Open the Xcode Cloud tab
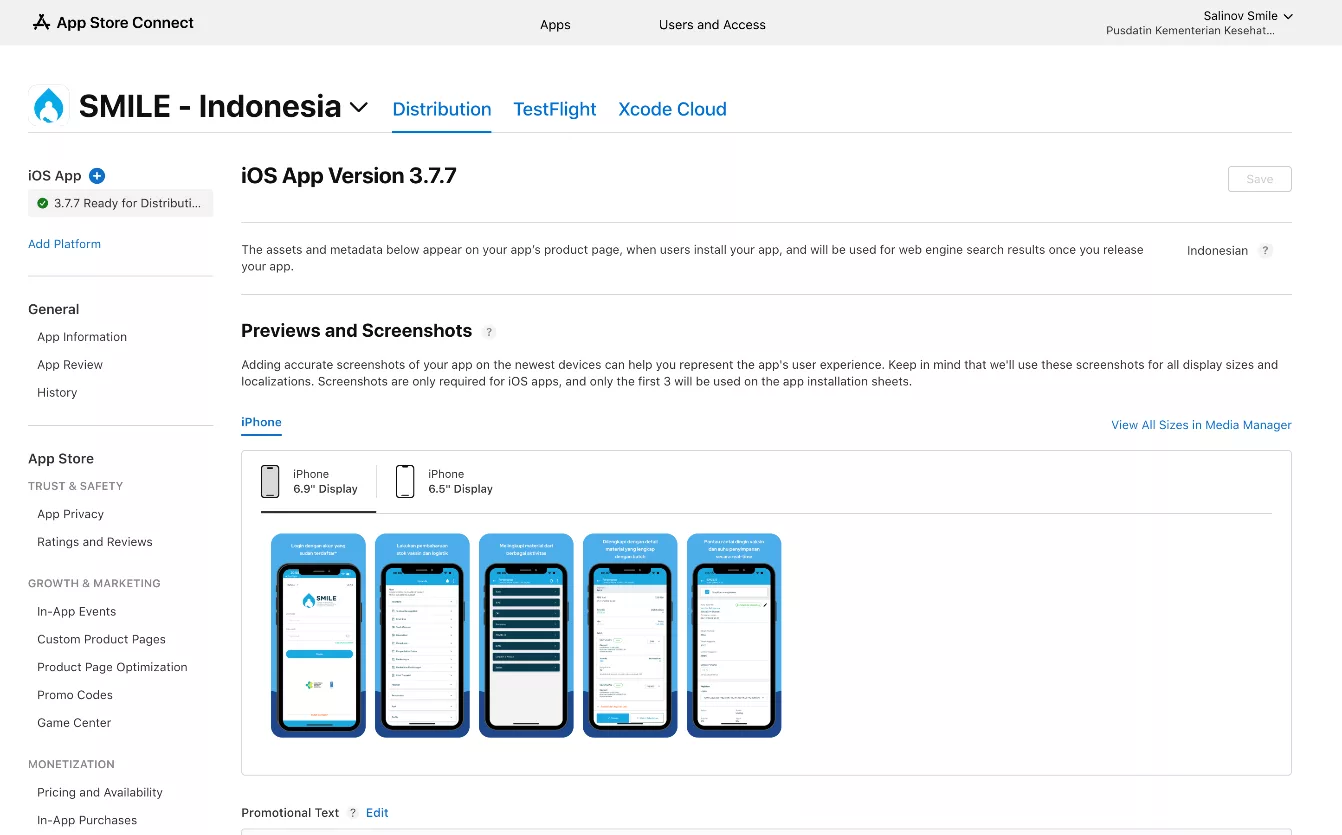 (672, 109)
